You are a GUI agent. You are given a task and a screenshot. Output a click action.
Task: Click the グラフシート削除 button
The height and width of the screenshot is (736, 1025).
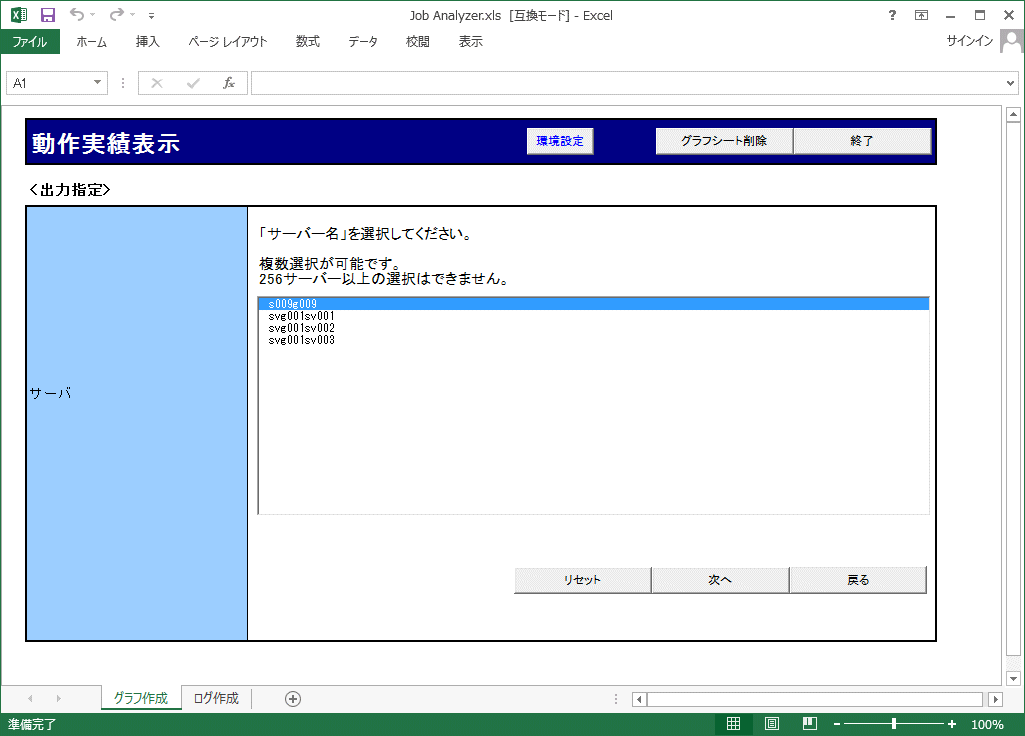[x=724, y=141]
